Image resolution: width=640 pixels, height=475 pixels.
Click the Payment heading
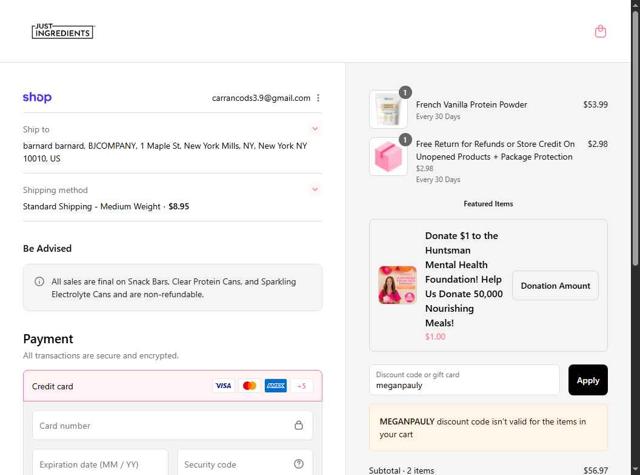[48, 339]
